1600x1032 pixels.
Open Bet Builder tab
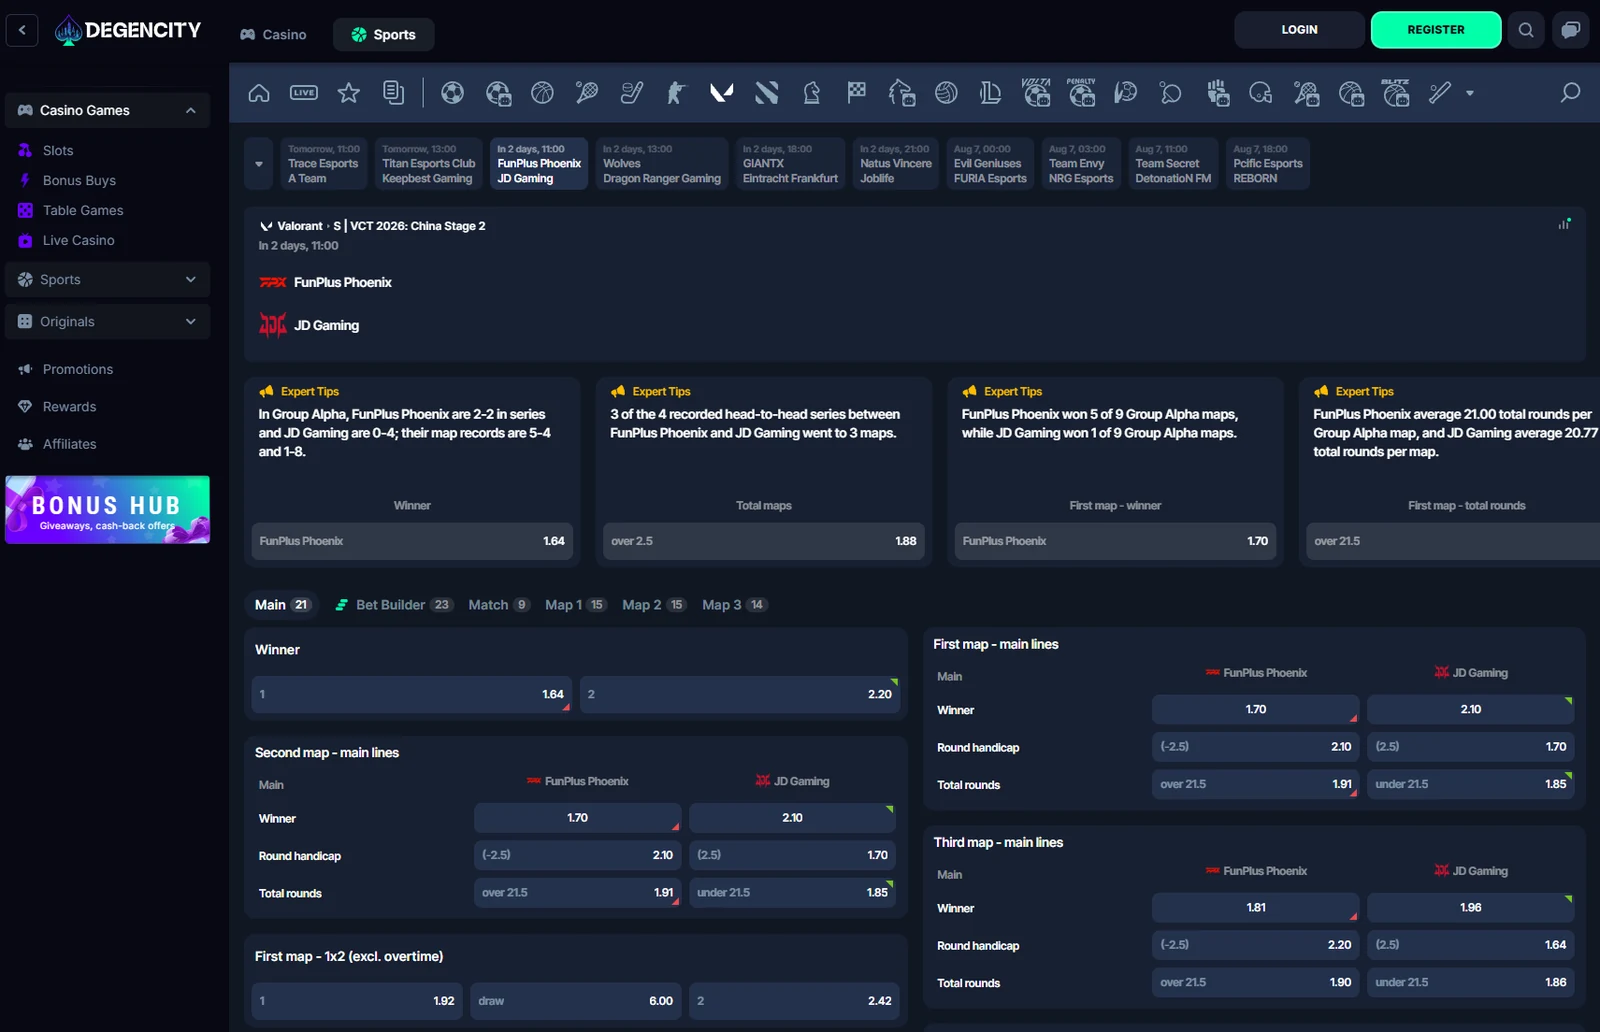click(393, 604)
